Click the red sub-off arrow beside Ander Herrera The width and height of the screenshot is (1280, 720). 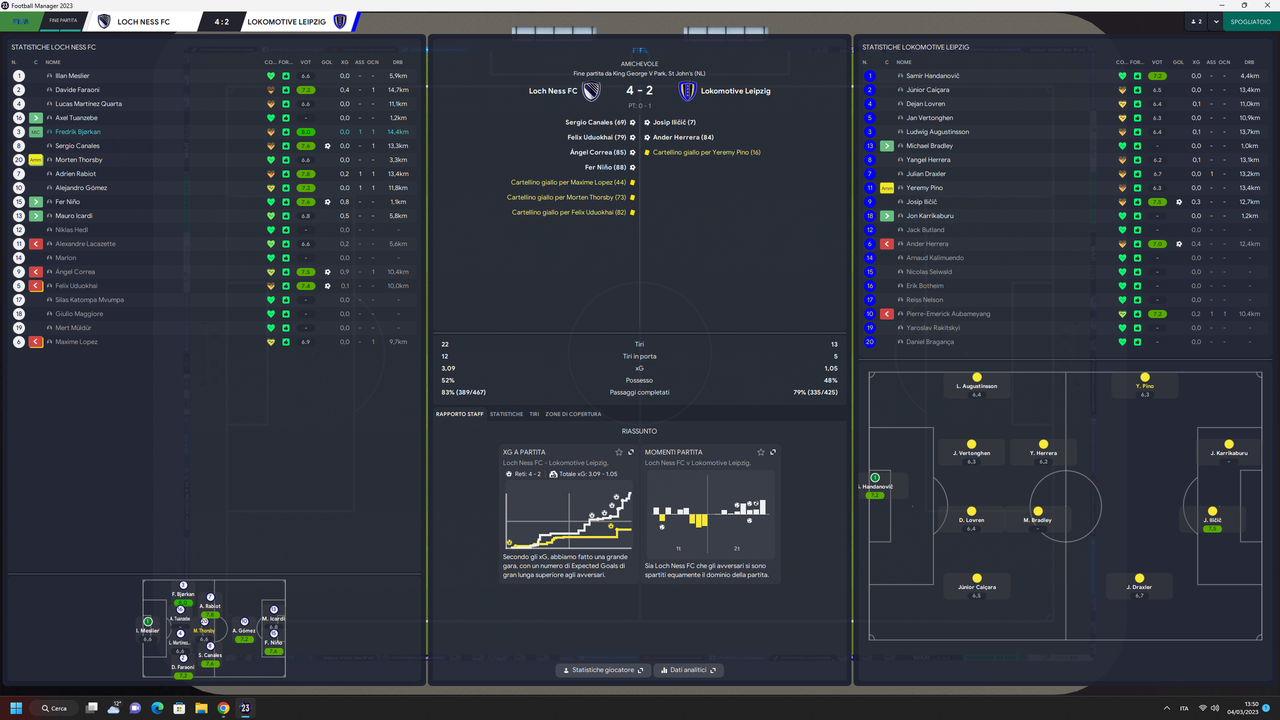tap(887, 244)
